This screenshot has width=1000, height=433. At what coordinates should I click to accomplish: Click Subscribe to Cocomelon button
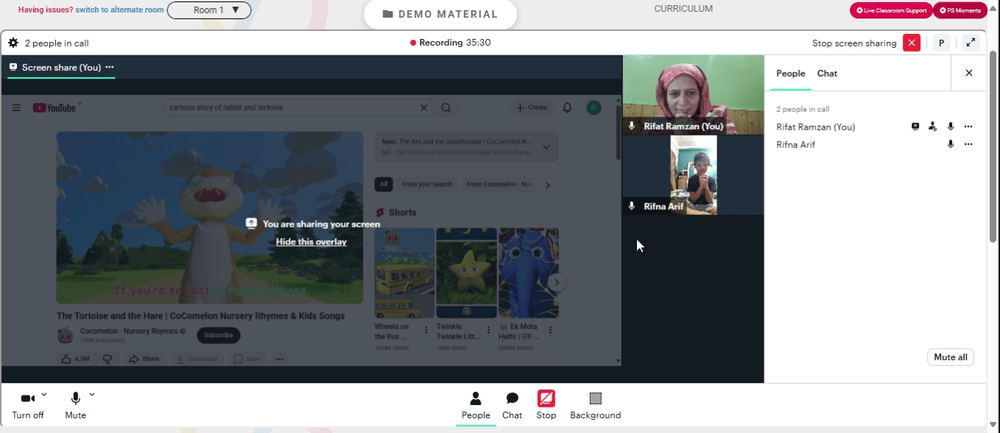click(x=218, y=335)
